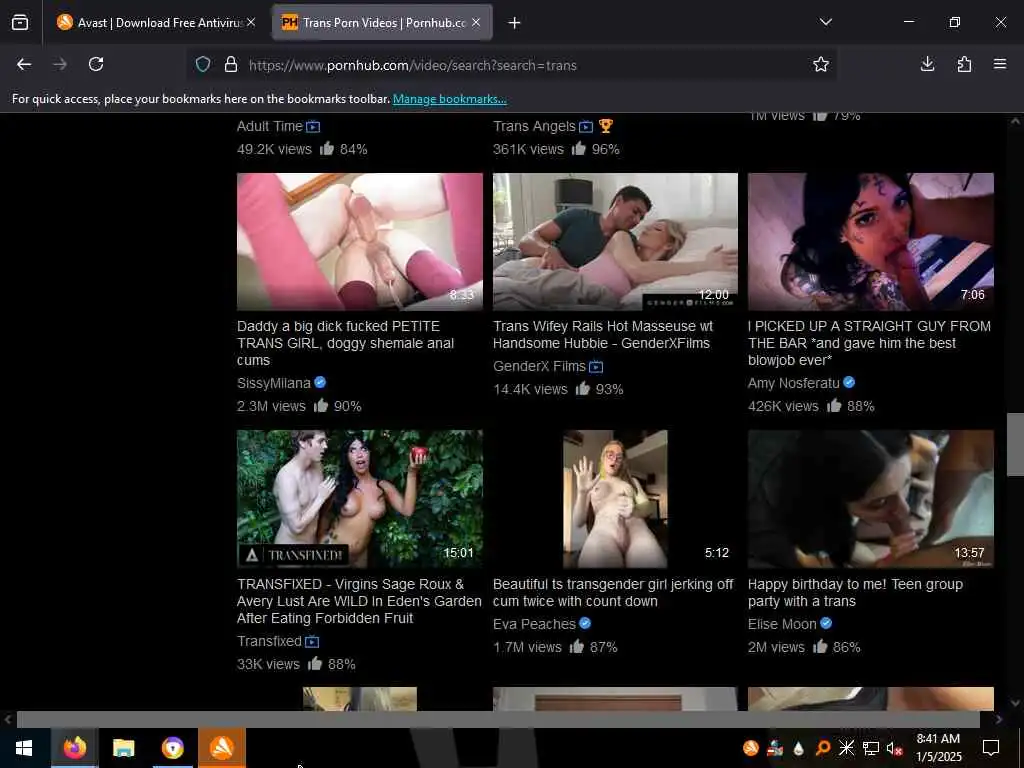The height and width of the screenshot is (768, 1024).
Task: Close the Pornhub tab
Action: (476, 23)
